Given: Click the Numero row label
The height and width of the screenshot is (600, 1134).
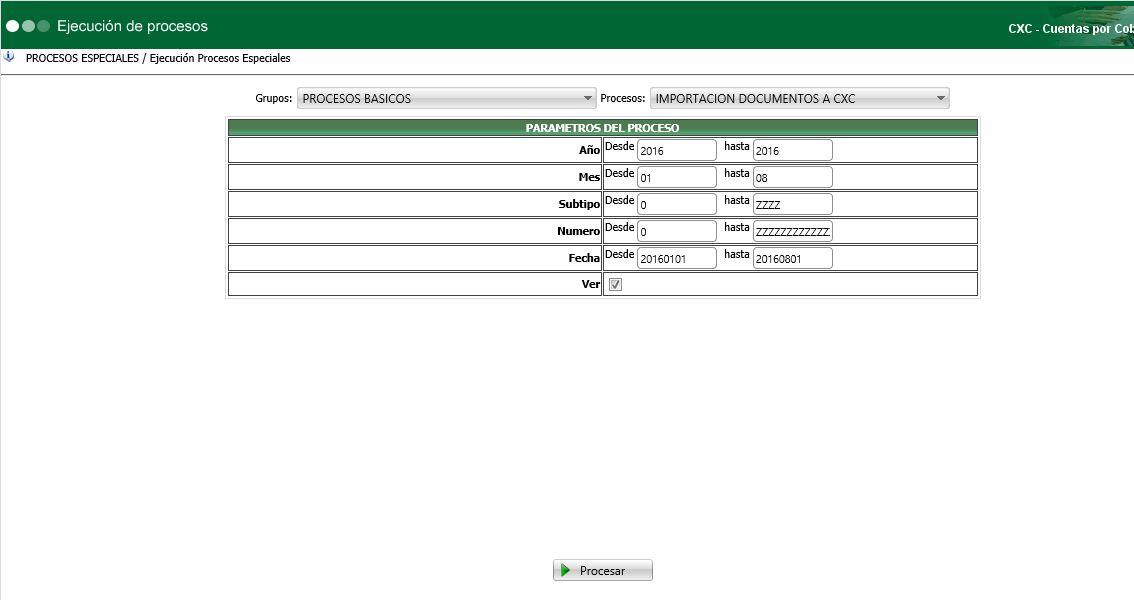Looking at the screenshot, I should pos(579,231).
